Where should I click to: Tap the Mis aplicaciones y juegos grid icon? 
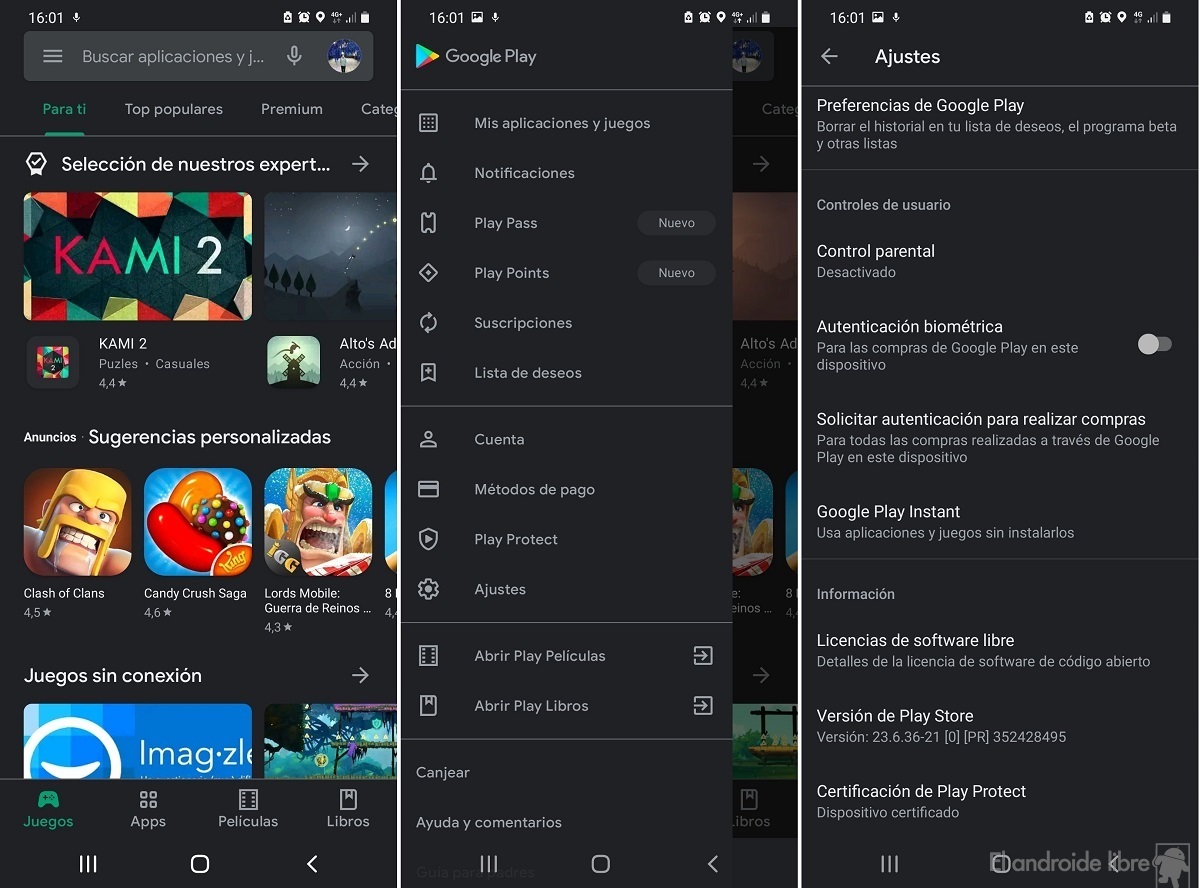tap(428, 123)
